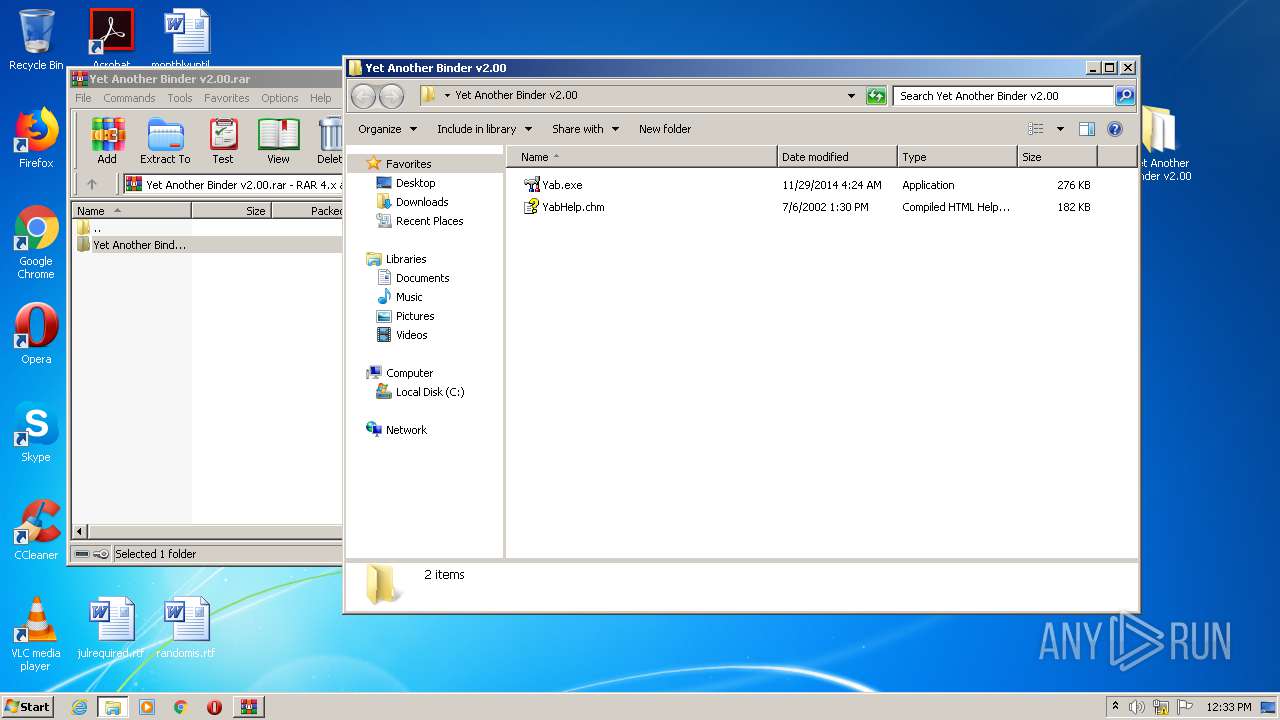The height and width of the screenshot is (720, 1280).
Task: Select Recent Places in navigation pane
Action: pyautogui.click(x=429, y=221)
